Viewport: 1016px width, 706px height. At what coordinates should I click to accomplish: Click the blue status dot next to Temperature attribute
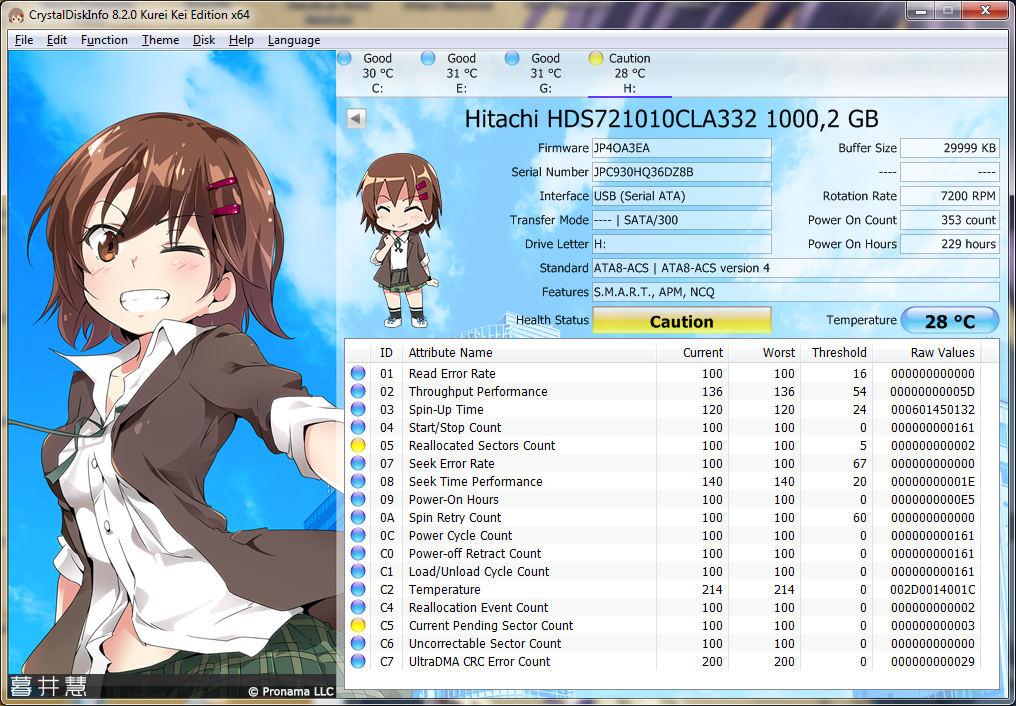(357, 589)
